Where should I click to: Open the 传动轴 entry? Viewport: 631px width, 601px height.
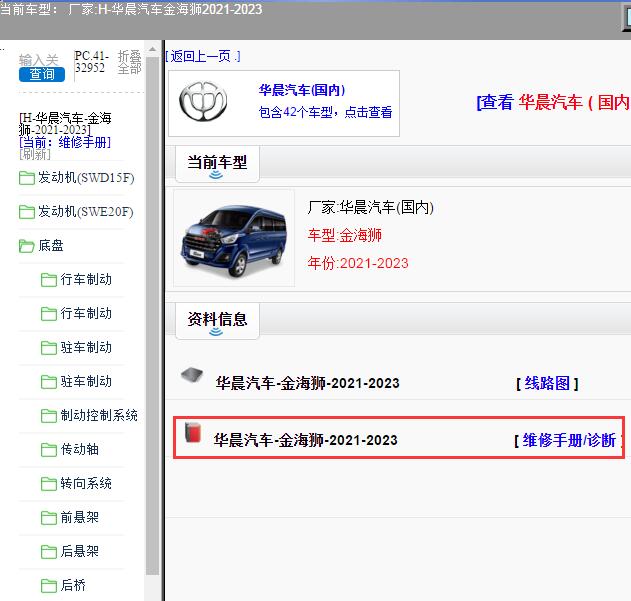(80, 449)
